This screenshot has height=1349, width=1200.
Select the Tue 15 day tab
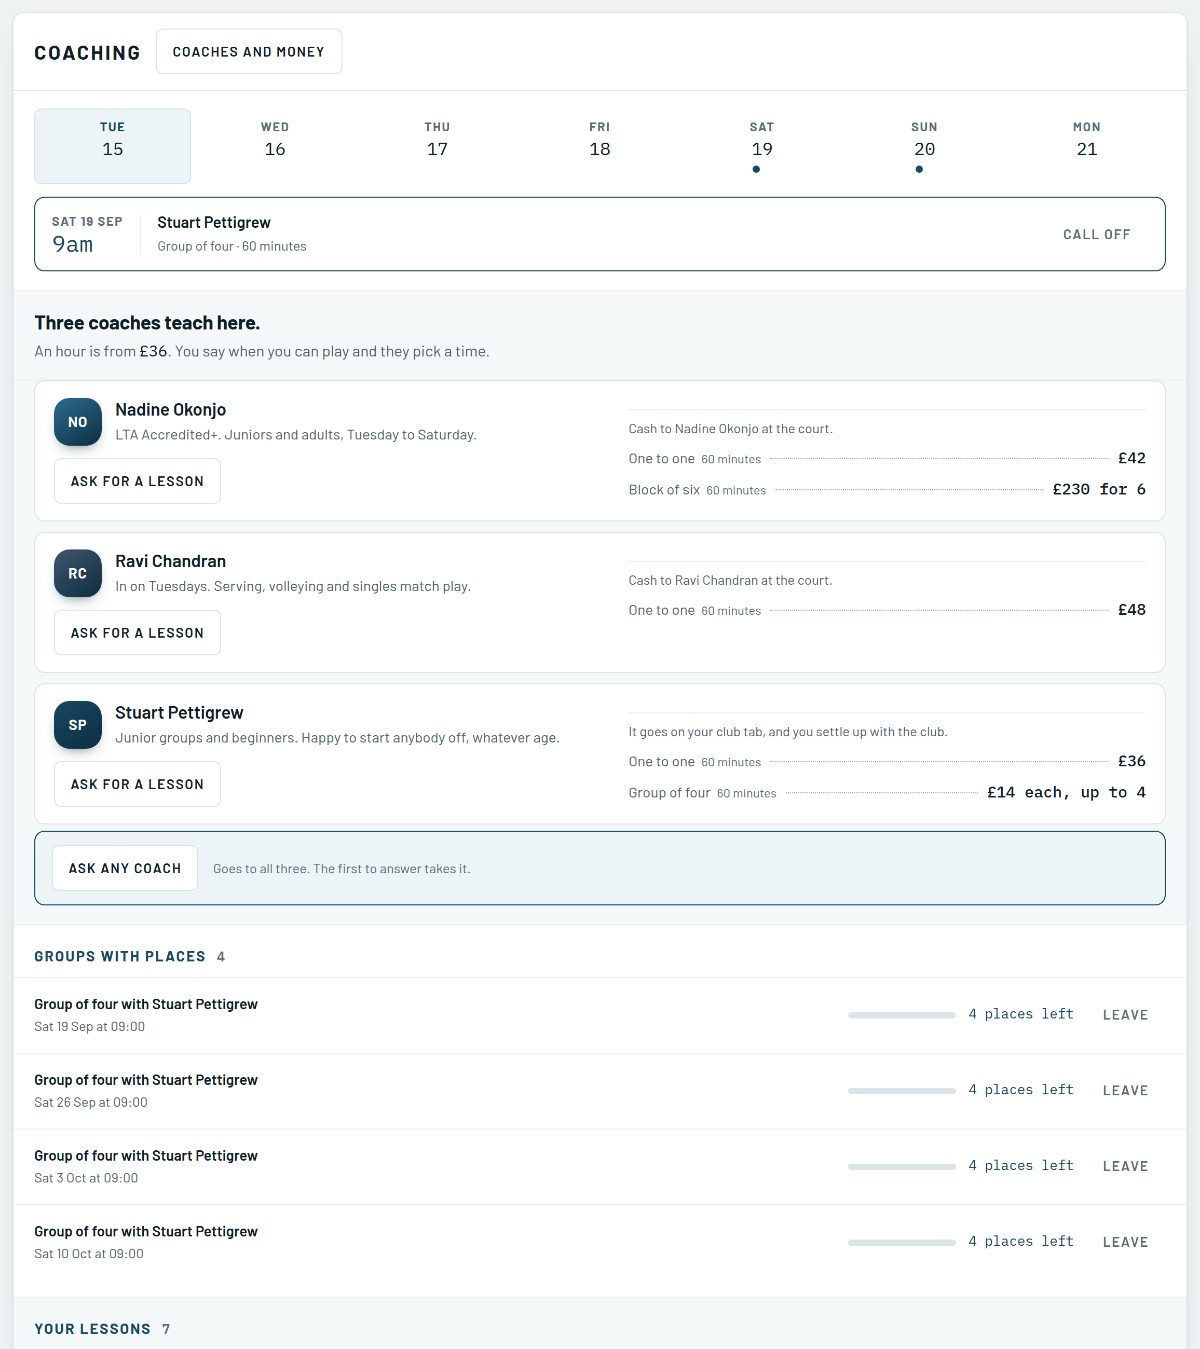(x=113, y=146)
